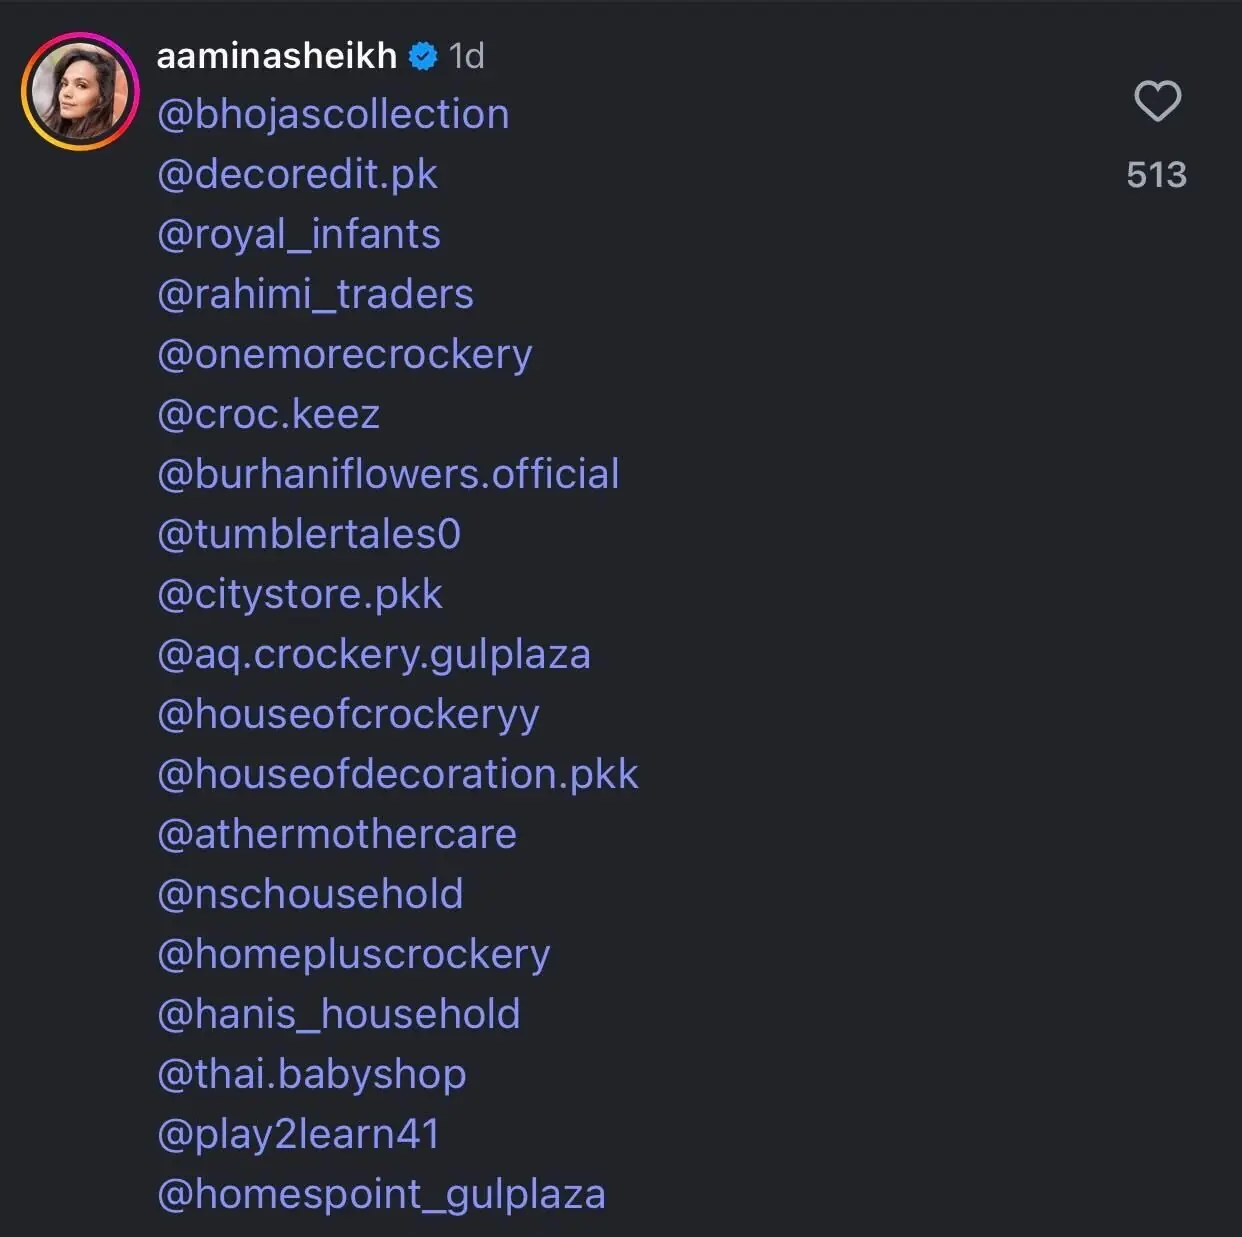View the 513 likes count
This screenshot has width=1242, height=1237.
pyautogui.click(x=1156, y=175)
